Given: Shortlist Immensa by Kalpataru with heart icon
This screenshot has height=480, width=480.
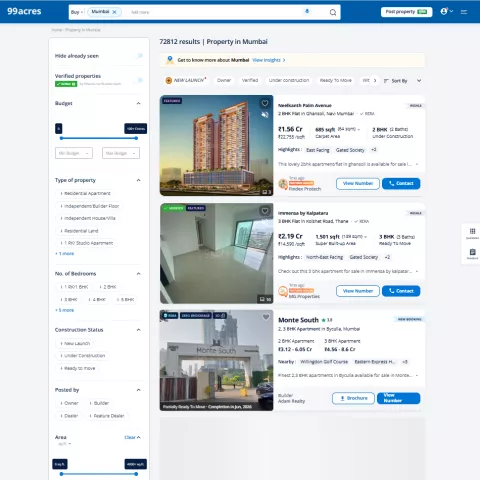Looking at the screenshot, I should tap(265, 211).
